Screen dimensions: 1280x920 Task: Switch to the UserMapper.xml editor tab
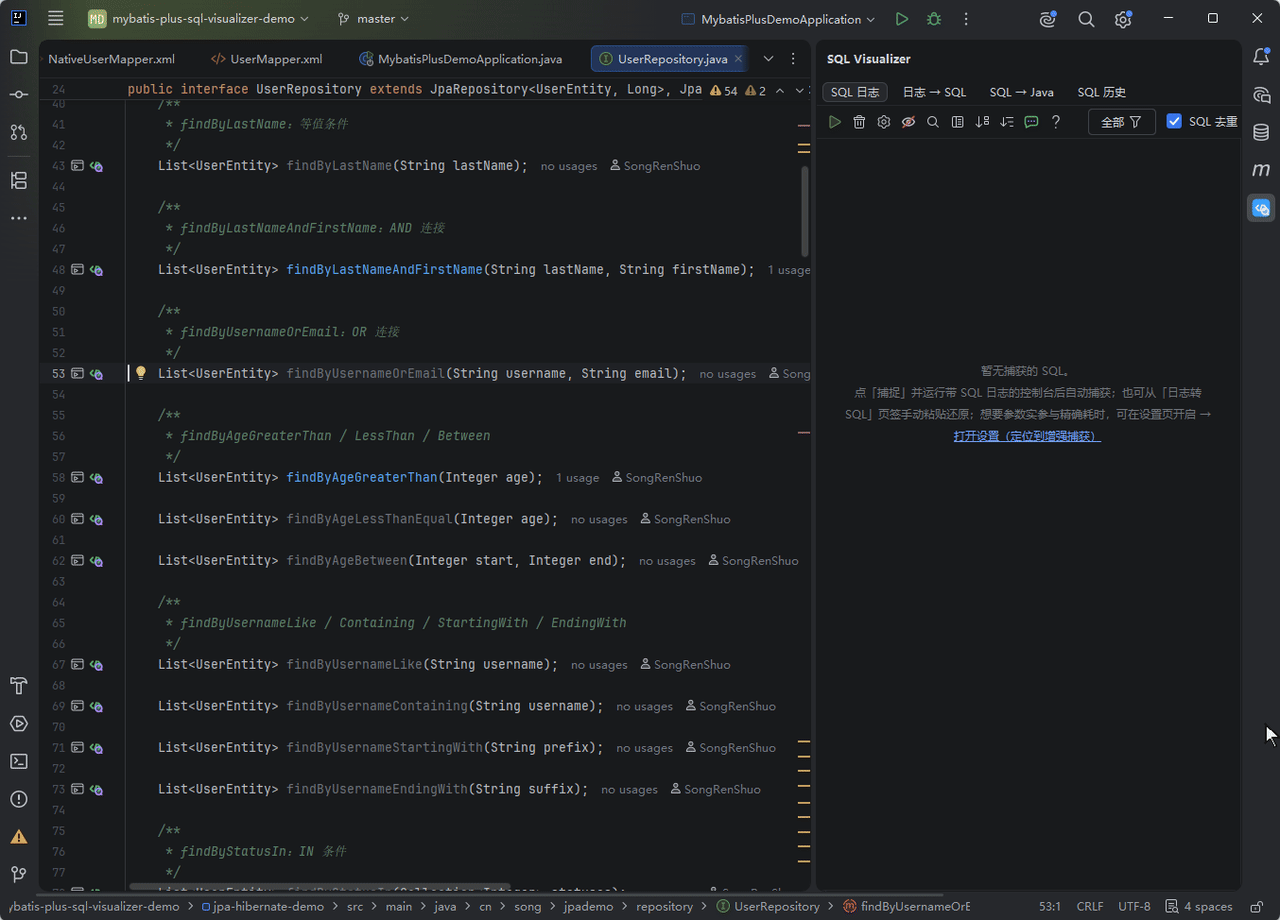pyautogui.click(x=267, y=59)
